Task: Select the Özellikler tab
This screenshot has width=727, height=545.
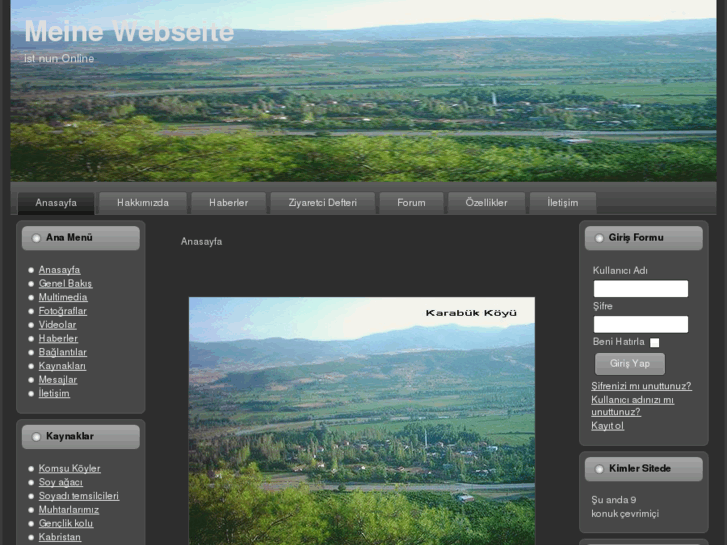Action: (x=486, y=203)
